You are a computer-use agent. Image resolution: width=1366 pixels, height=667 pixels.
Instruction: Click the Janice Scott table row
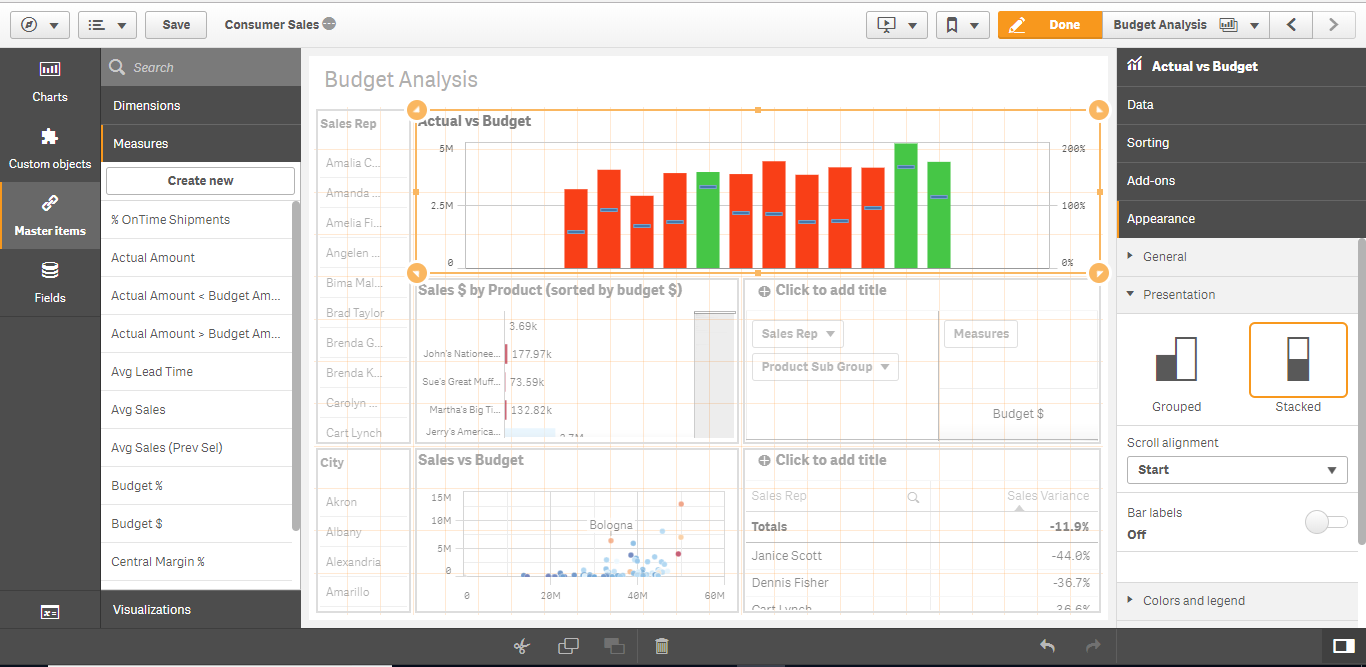[922, 556]
